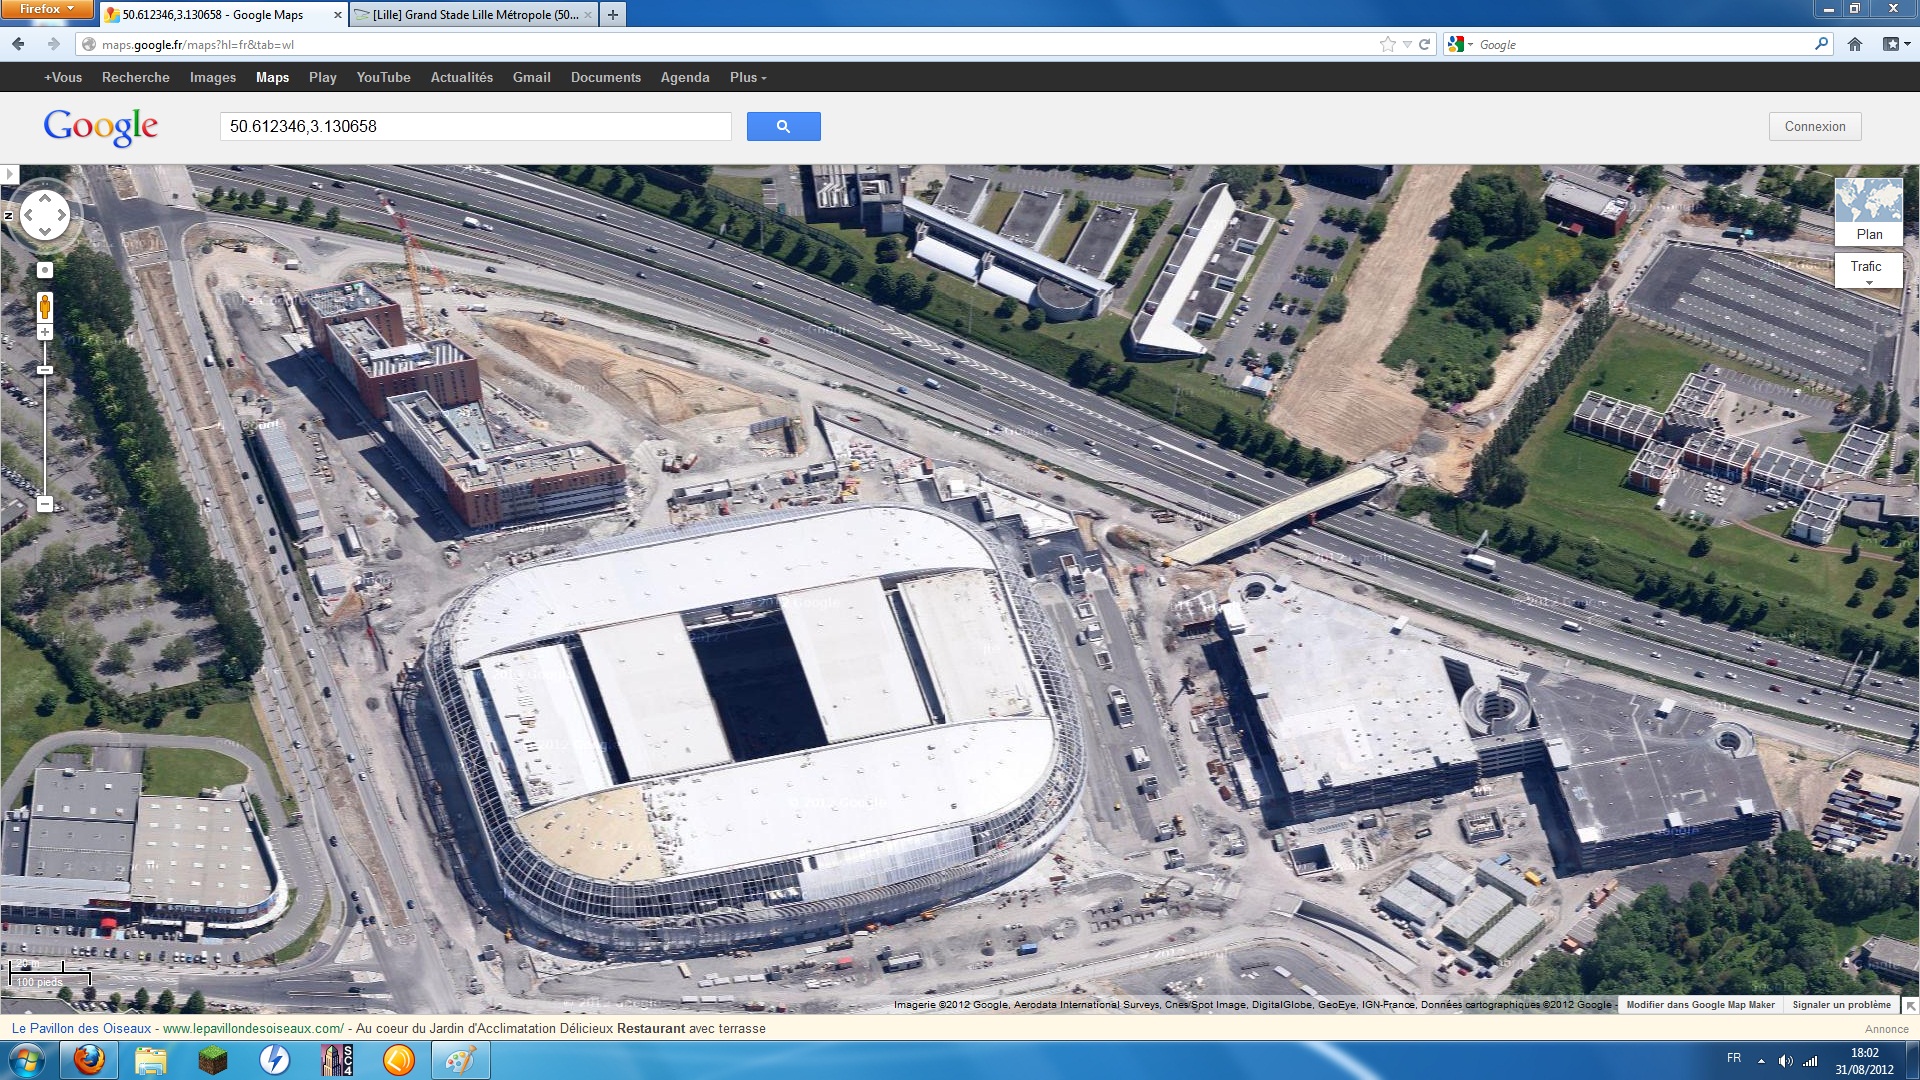Click the blue search magnifier button
This screenshot has width=1920, height=1080.
(x=783, y=126)
